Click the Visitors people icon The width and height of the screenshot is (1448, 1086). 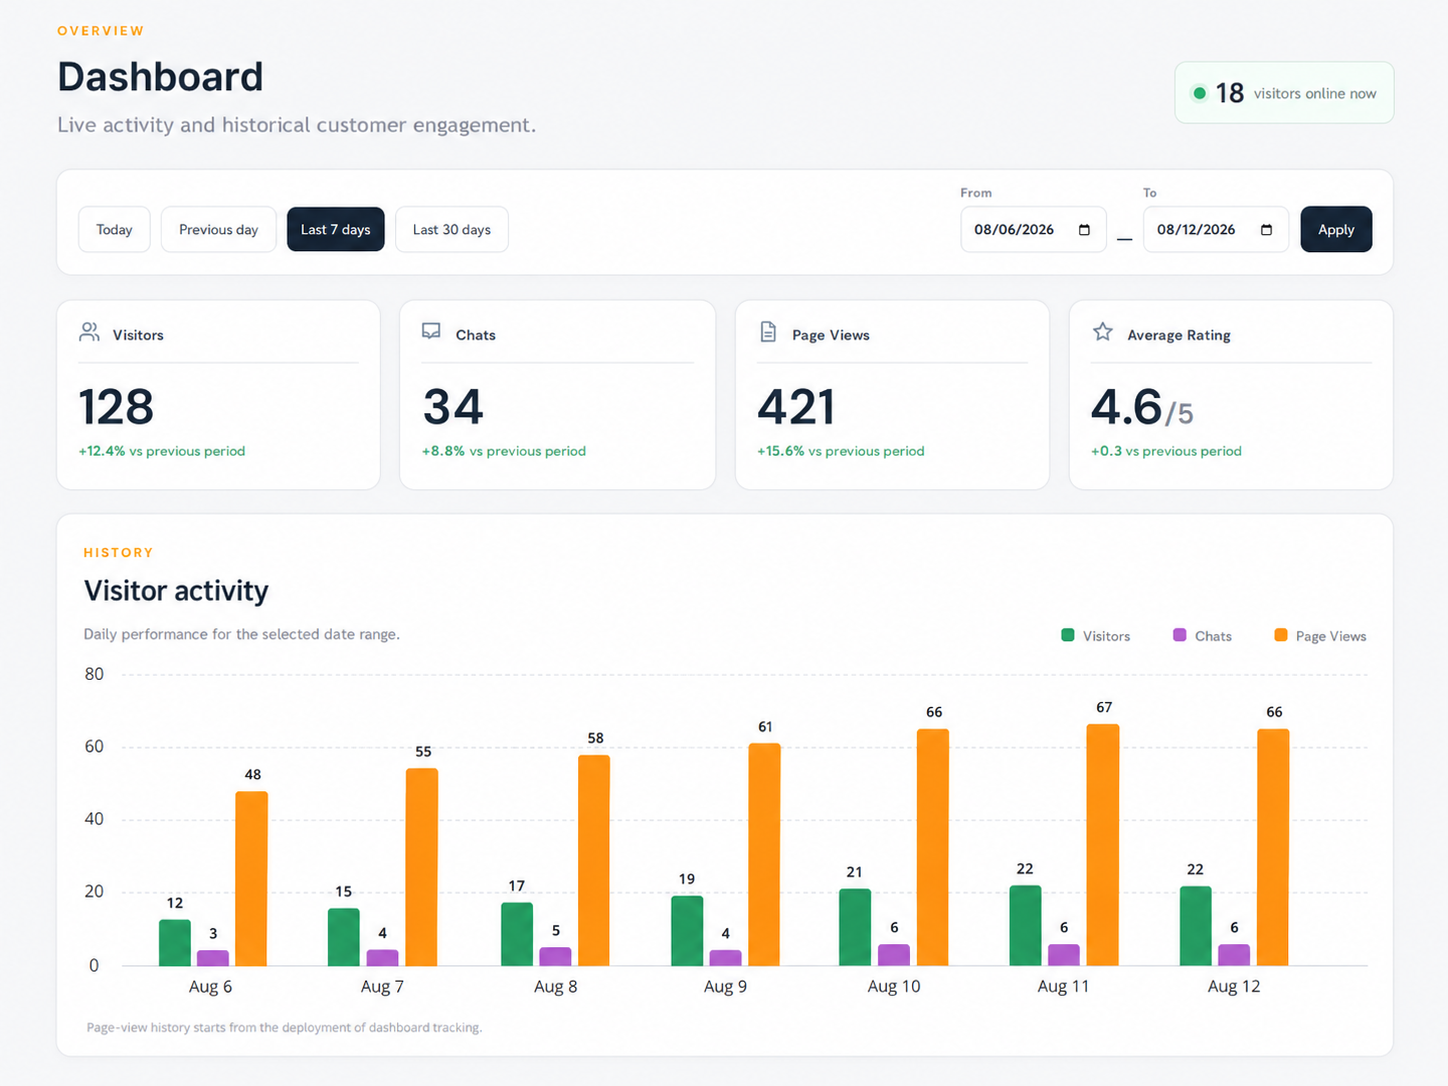coord(89,332)
